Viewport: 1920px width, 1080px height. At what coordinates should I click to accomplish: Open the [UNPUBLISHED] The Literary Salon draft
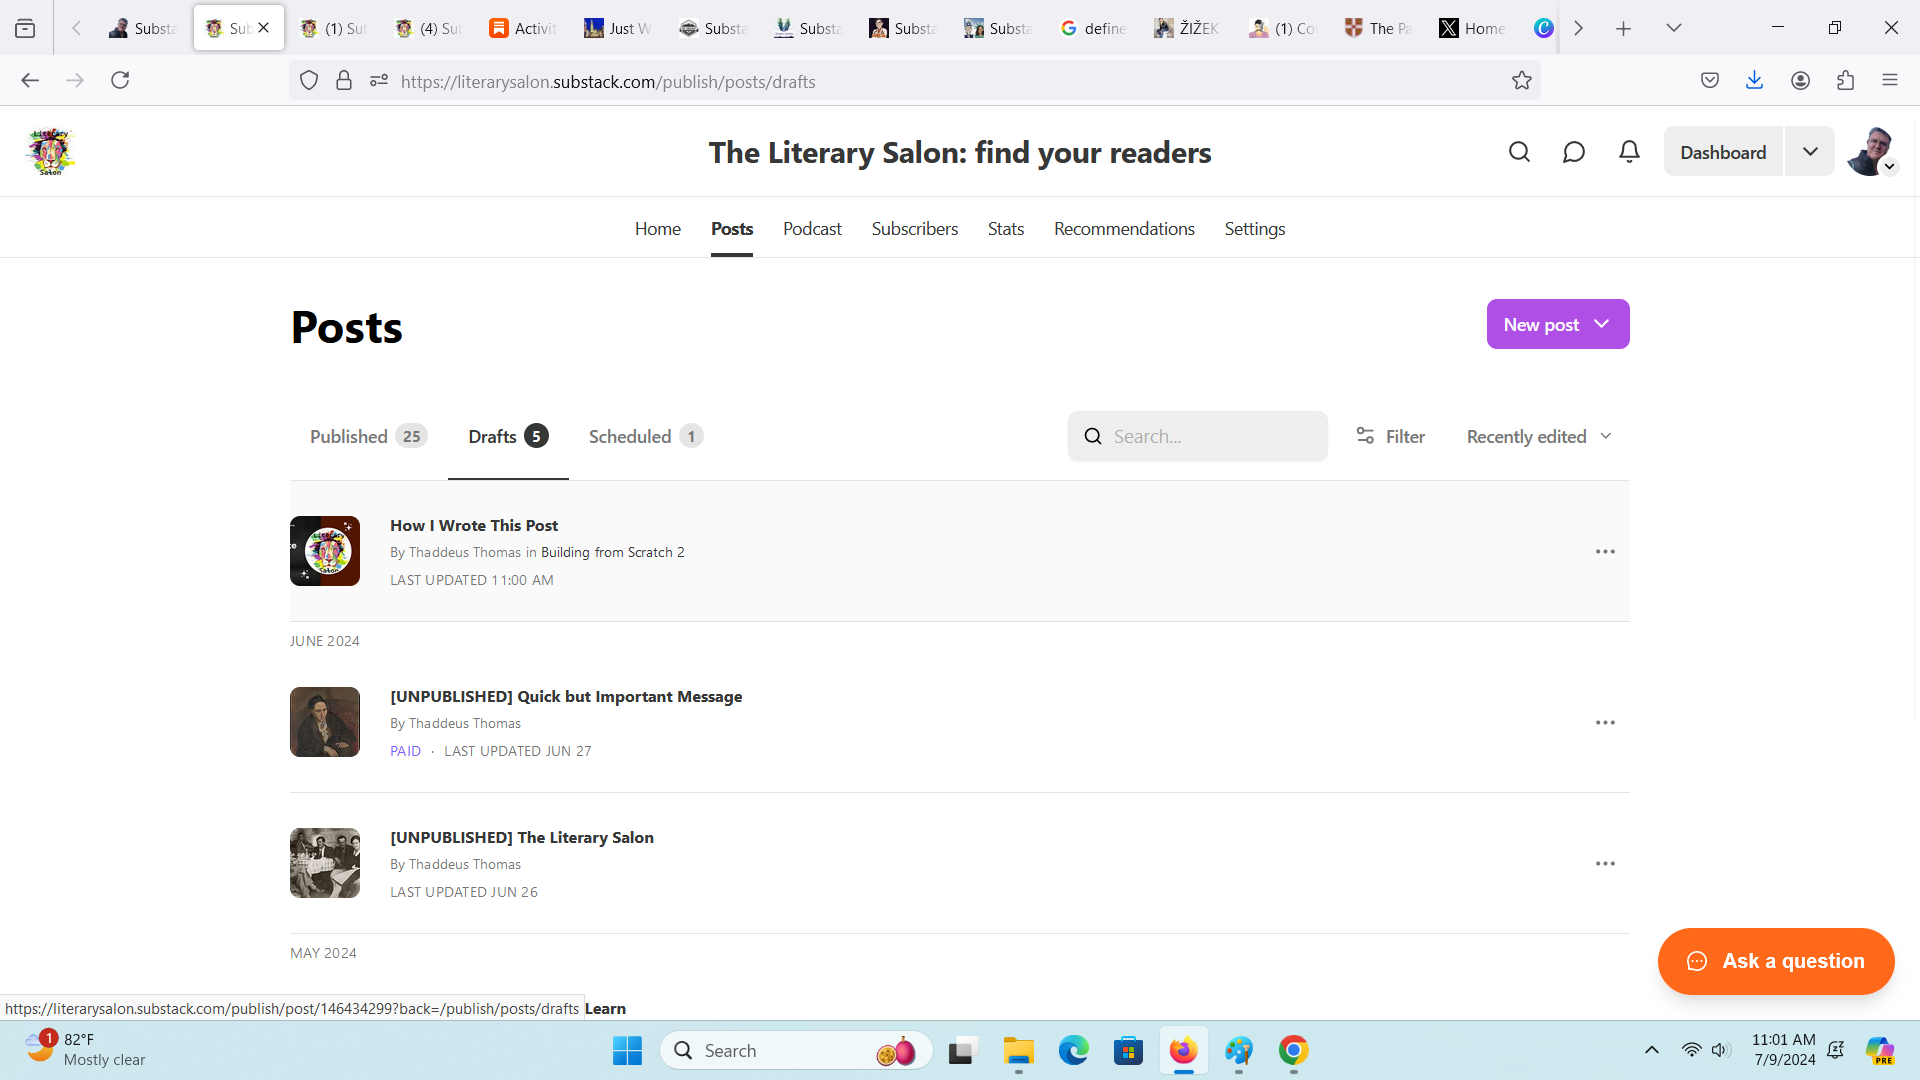[x=521, y=837]
